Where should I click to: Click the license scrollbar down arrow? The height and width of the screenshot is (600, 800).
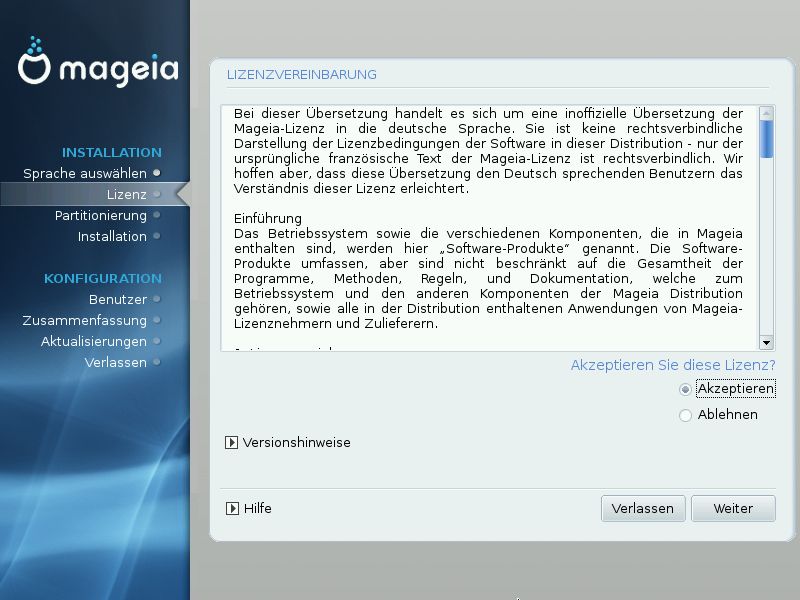pyautogui.click(x=766, y=343)
